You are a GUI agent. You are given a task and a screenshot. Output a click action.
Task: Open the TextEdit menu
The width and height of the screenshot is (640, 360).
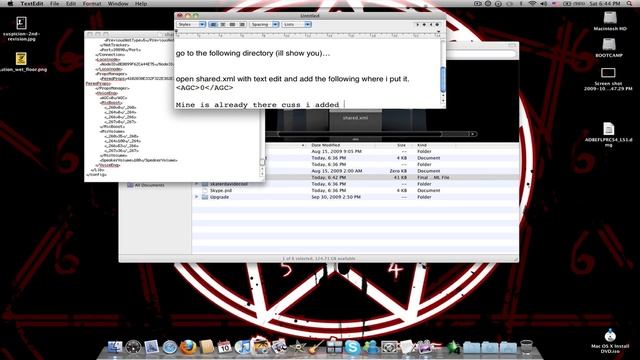32,3
